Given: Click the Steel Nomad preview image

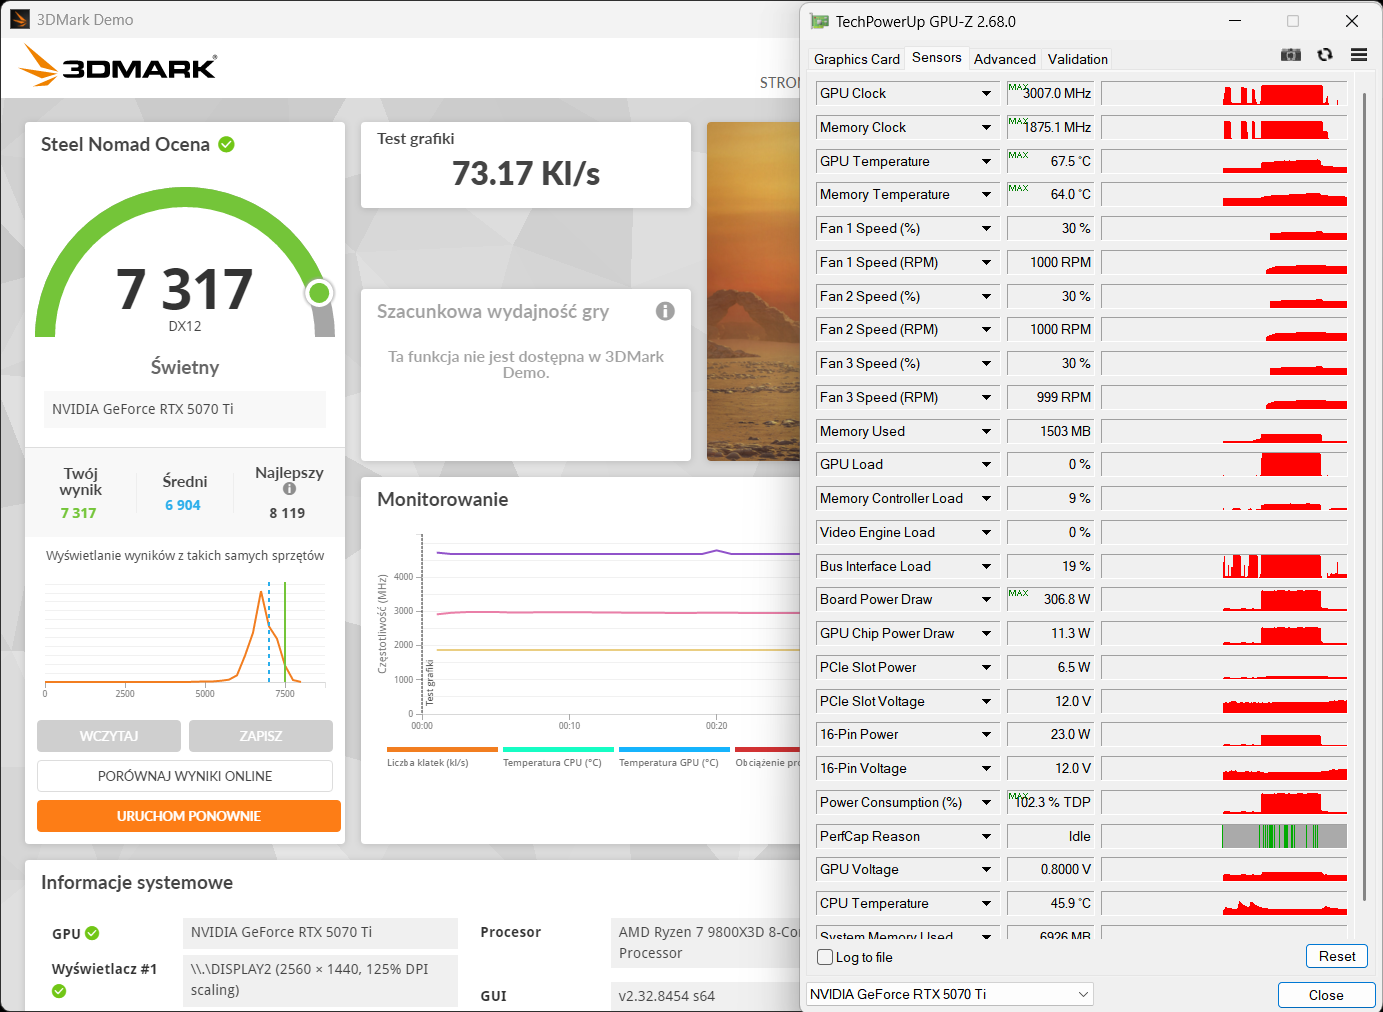Looking at the screenshot, I should pos(753,291).
